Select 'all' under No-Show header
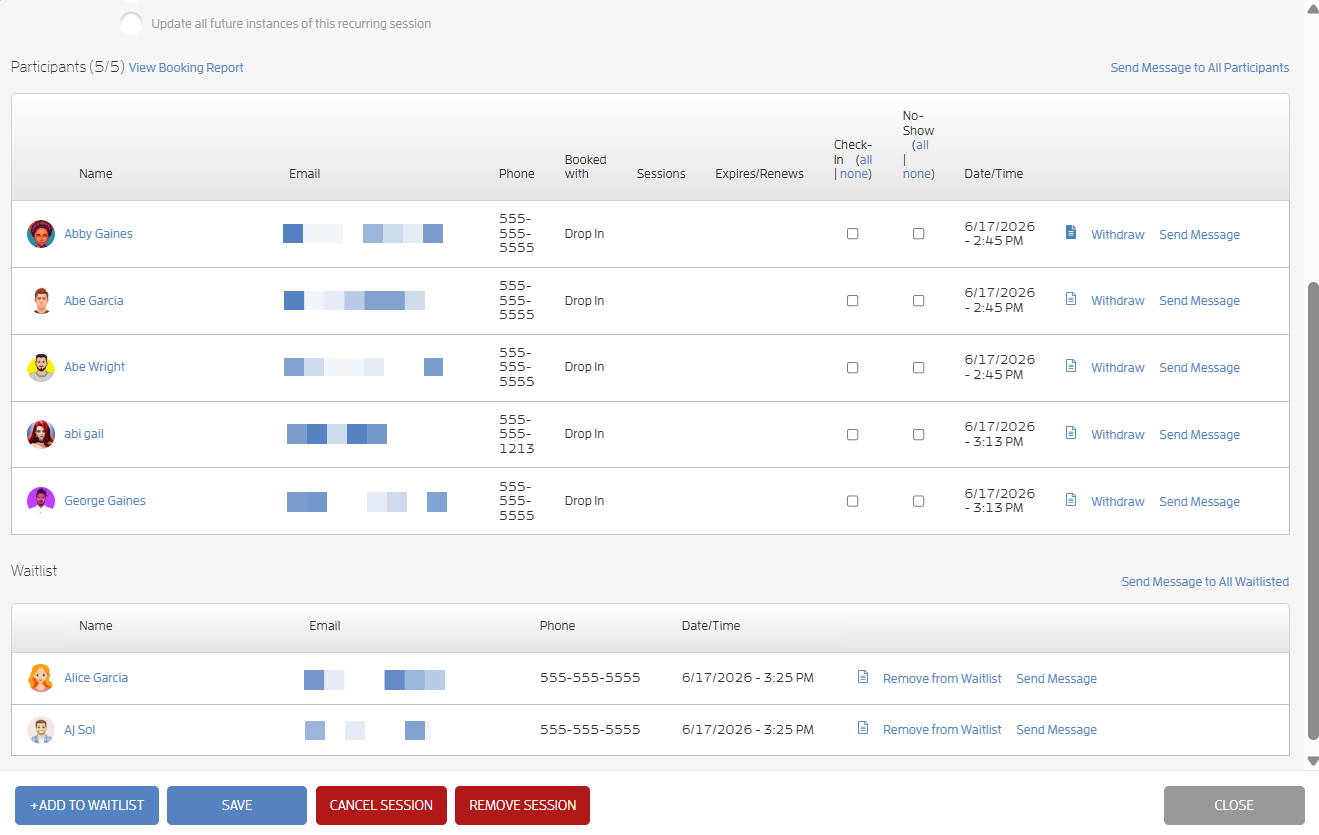Viewport: 1319px width, 835px height. tap(922, 145)
